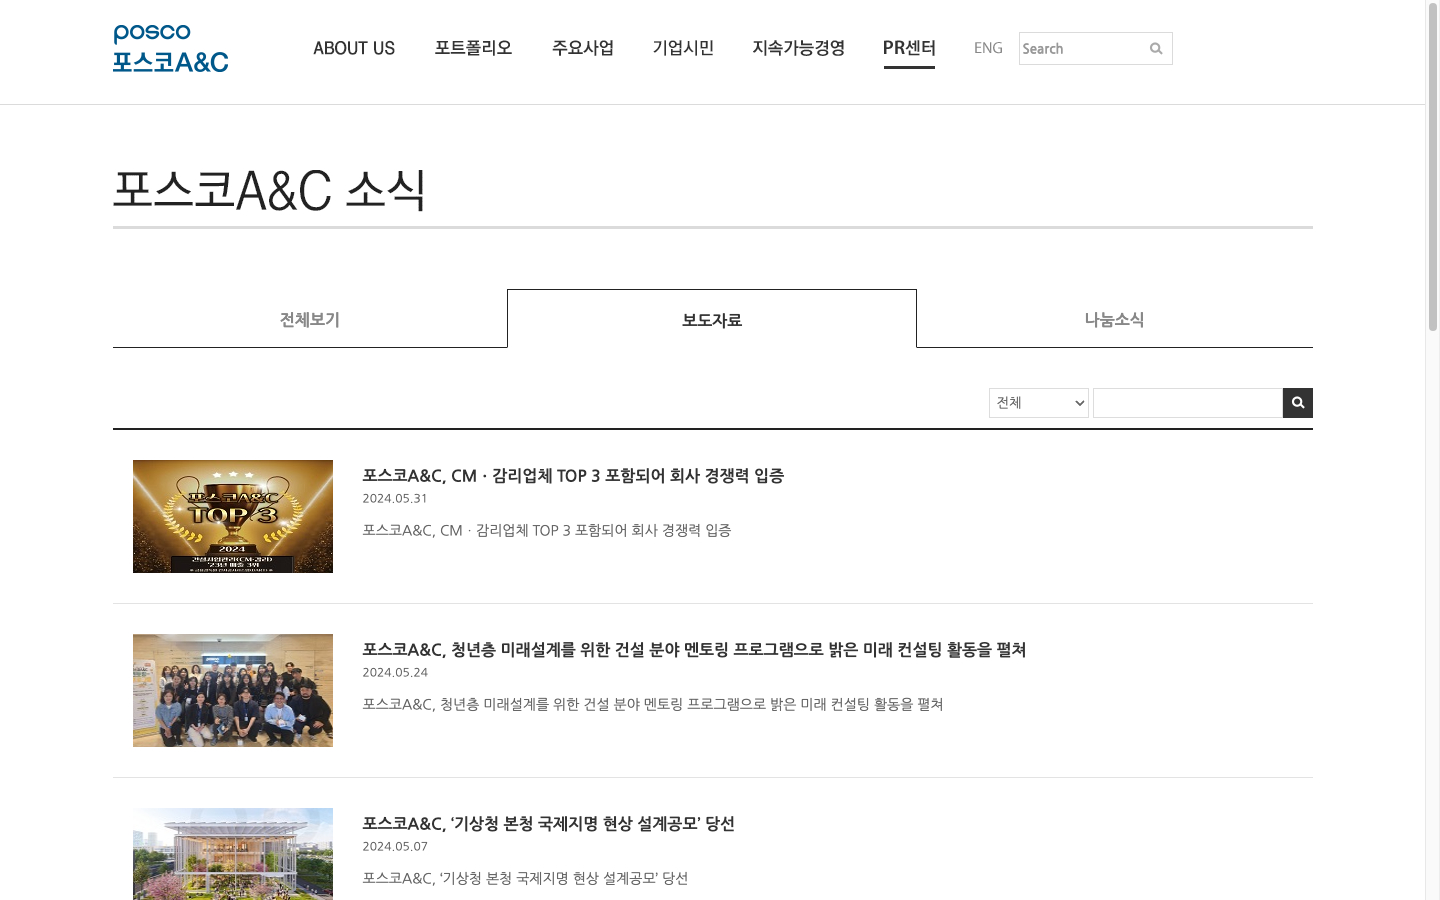Viewport: 1440px width, 900px height.
Task: Click the date 2024.05.31
Action: click(x=395, y=498)
